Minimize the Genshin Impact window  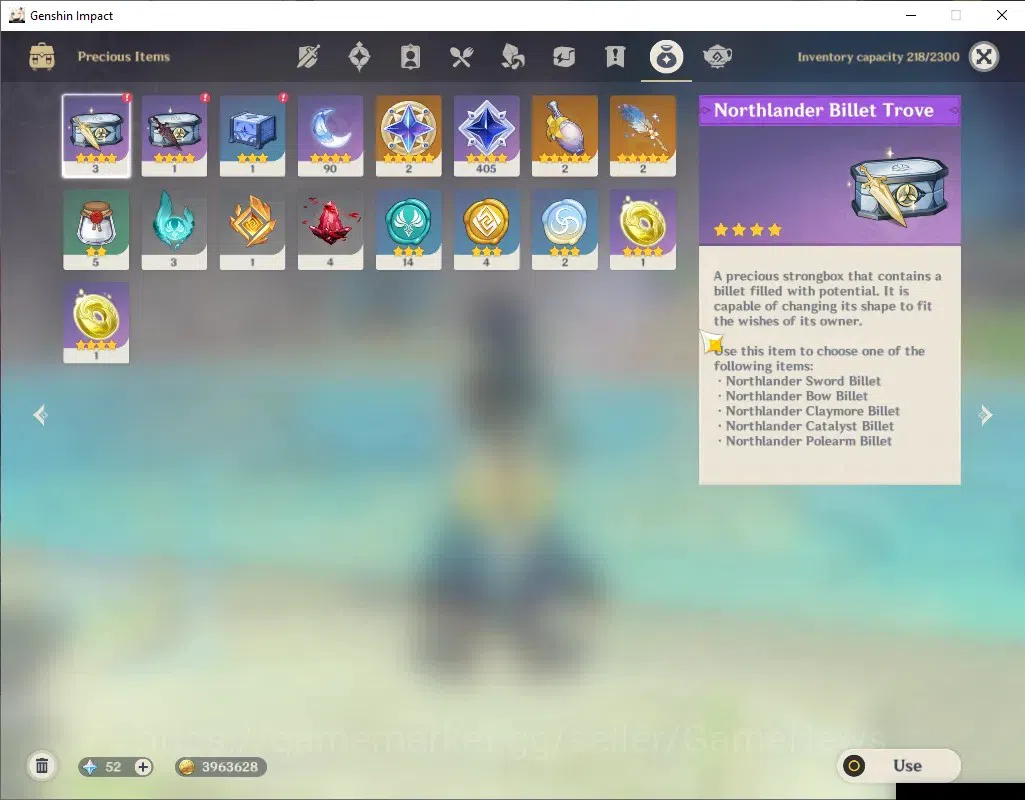point(911,15)
